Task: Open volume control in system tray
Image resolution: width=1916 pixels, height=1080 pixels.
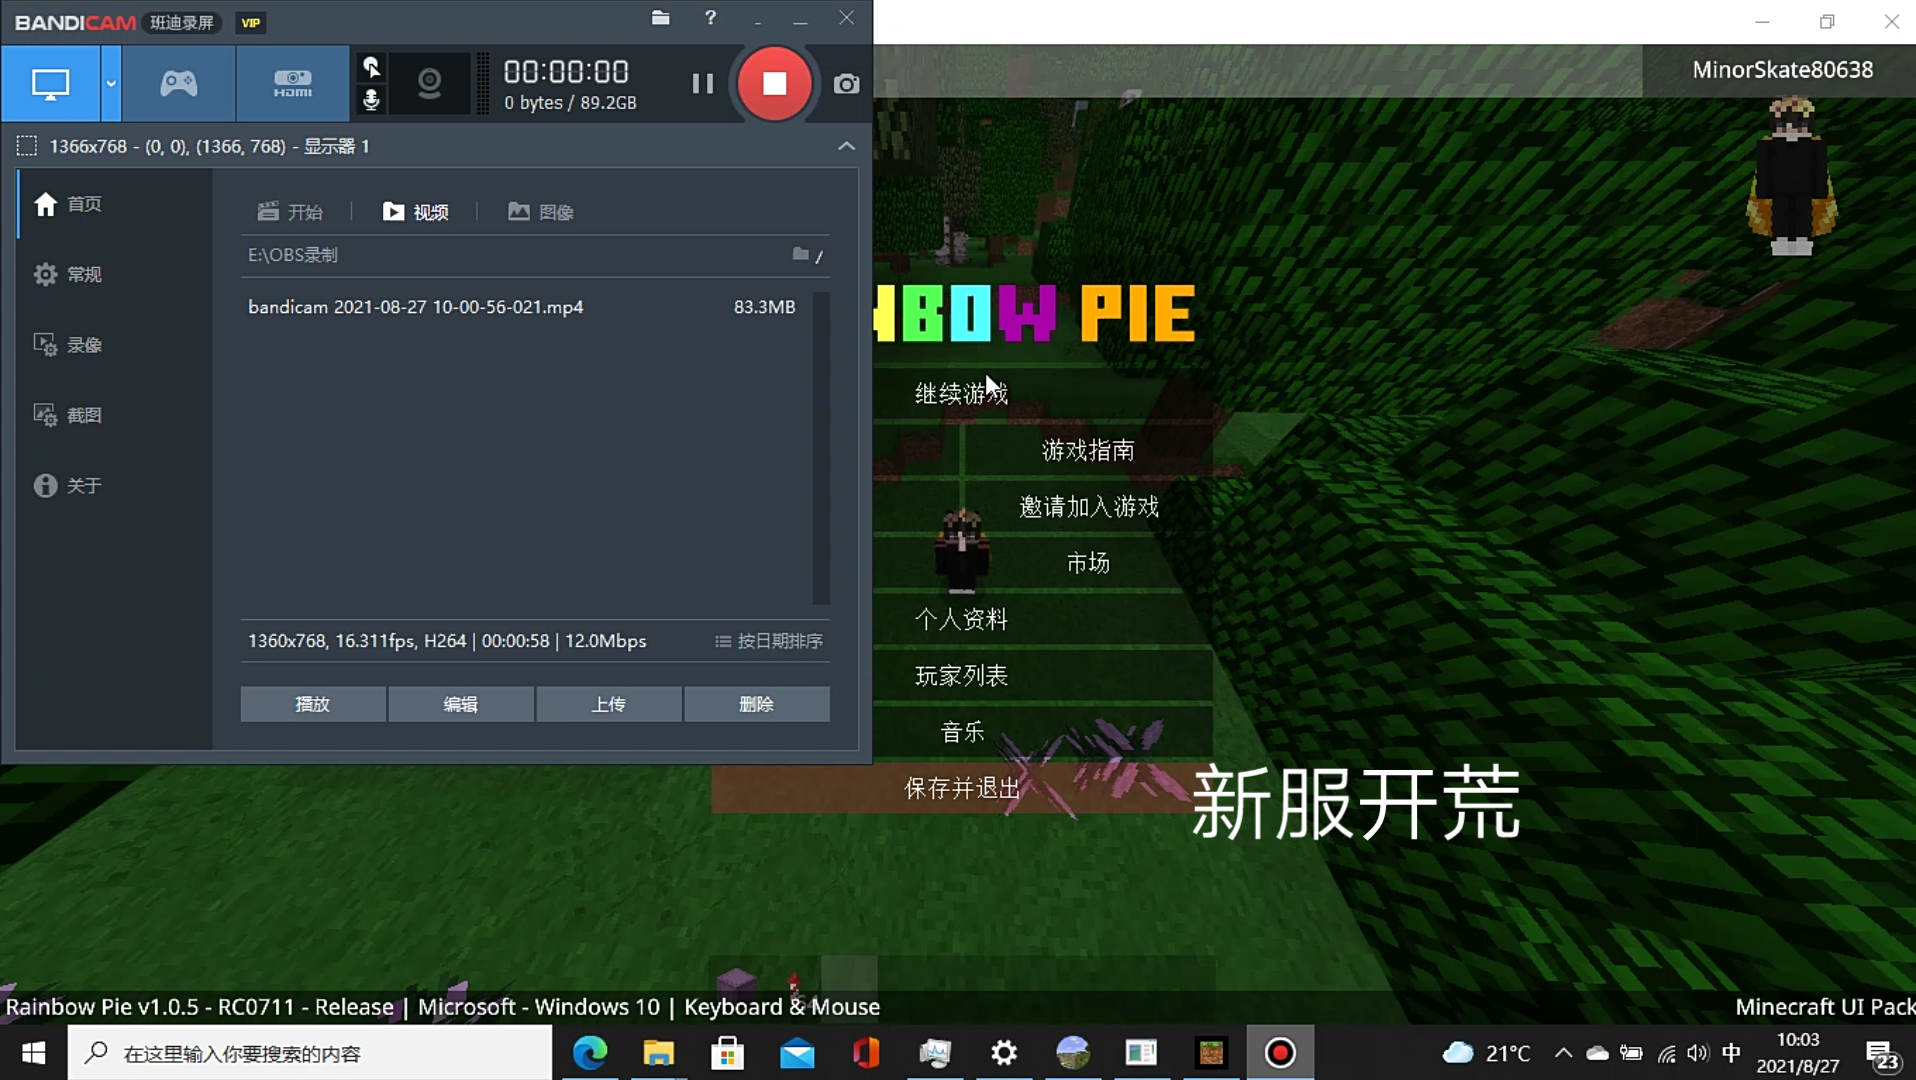Action: tap(1698, 1053)
